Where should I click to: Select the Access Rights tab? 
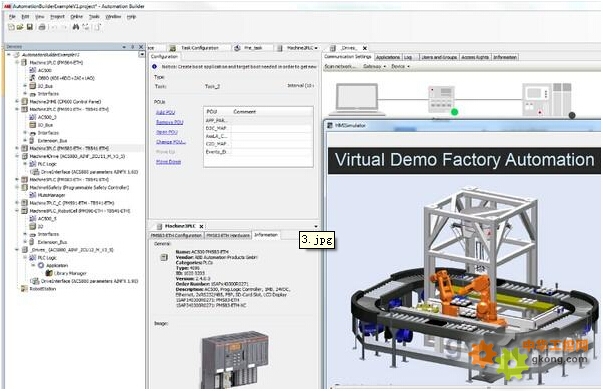click(475, 57)
